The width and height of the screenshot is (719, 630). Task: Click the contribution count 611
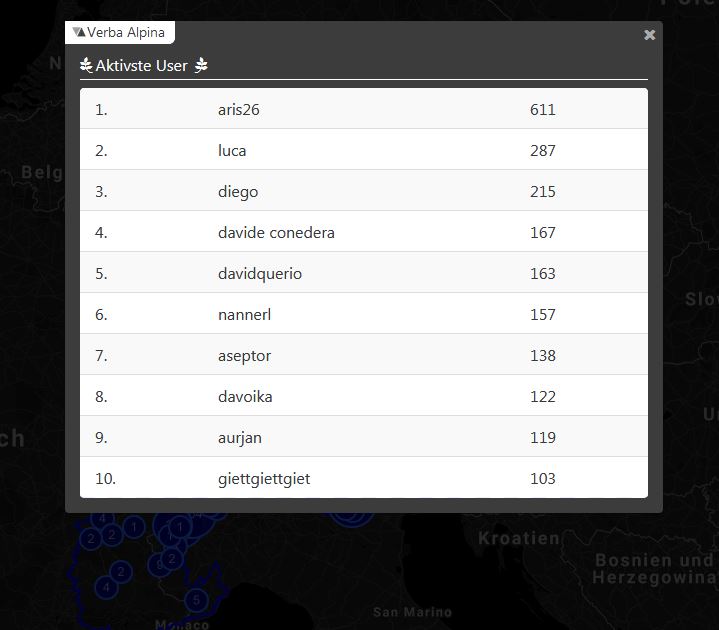[x=542, y=110]
